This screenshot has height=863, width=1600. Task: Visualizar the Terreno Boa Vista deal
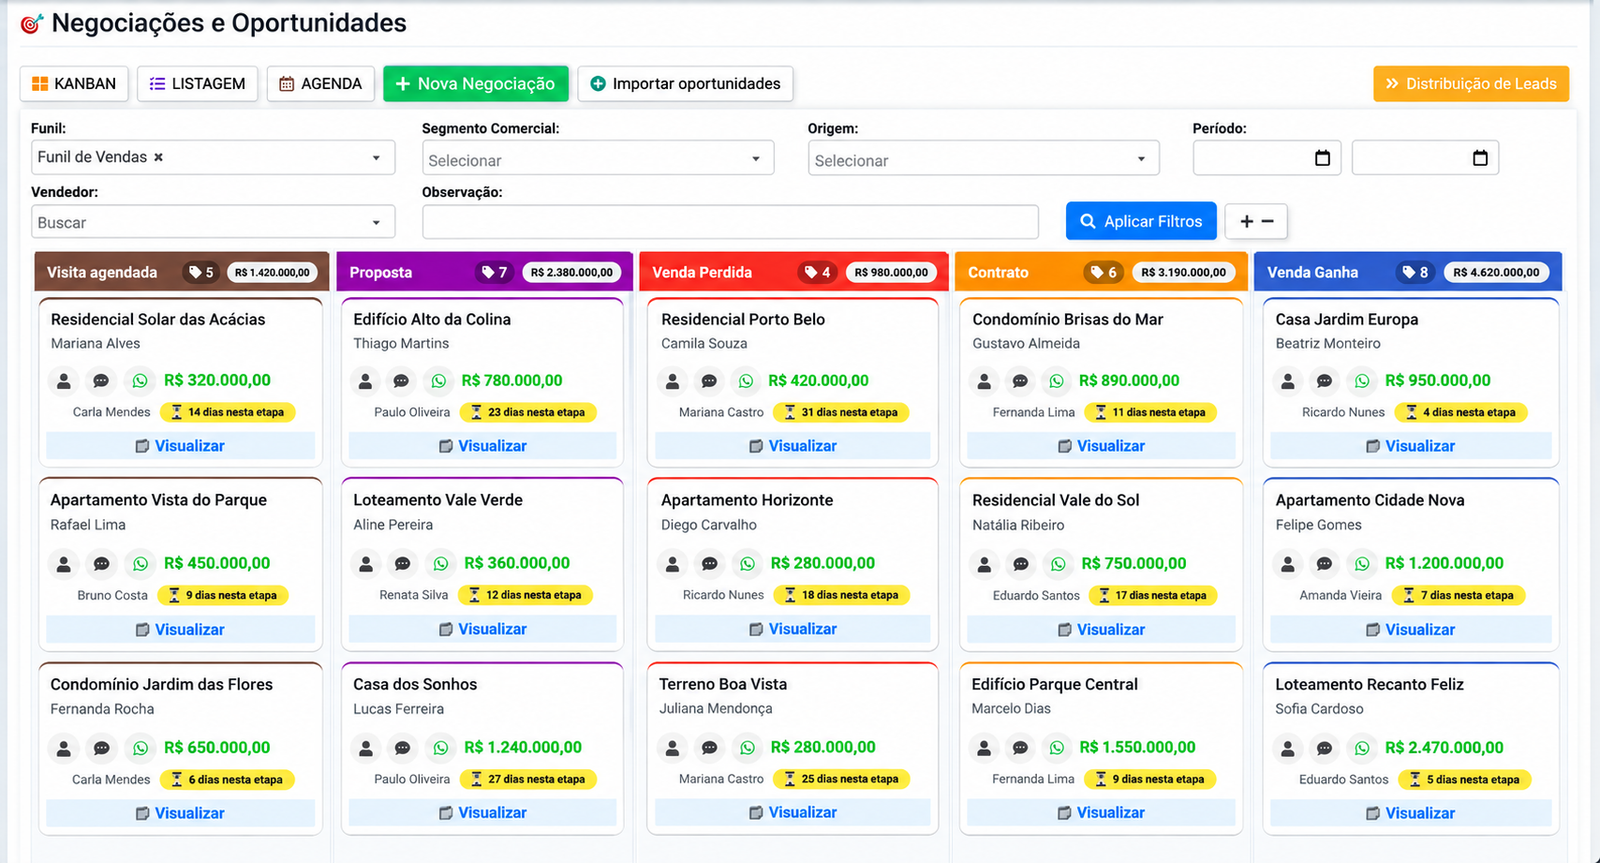(x=793, y=813)
